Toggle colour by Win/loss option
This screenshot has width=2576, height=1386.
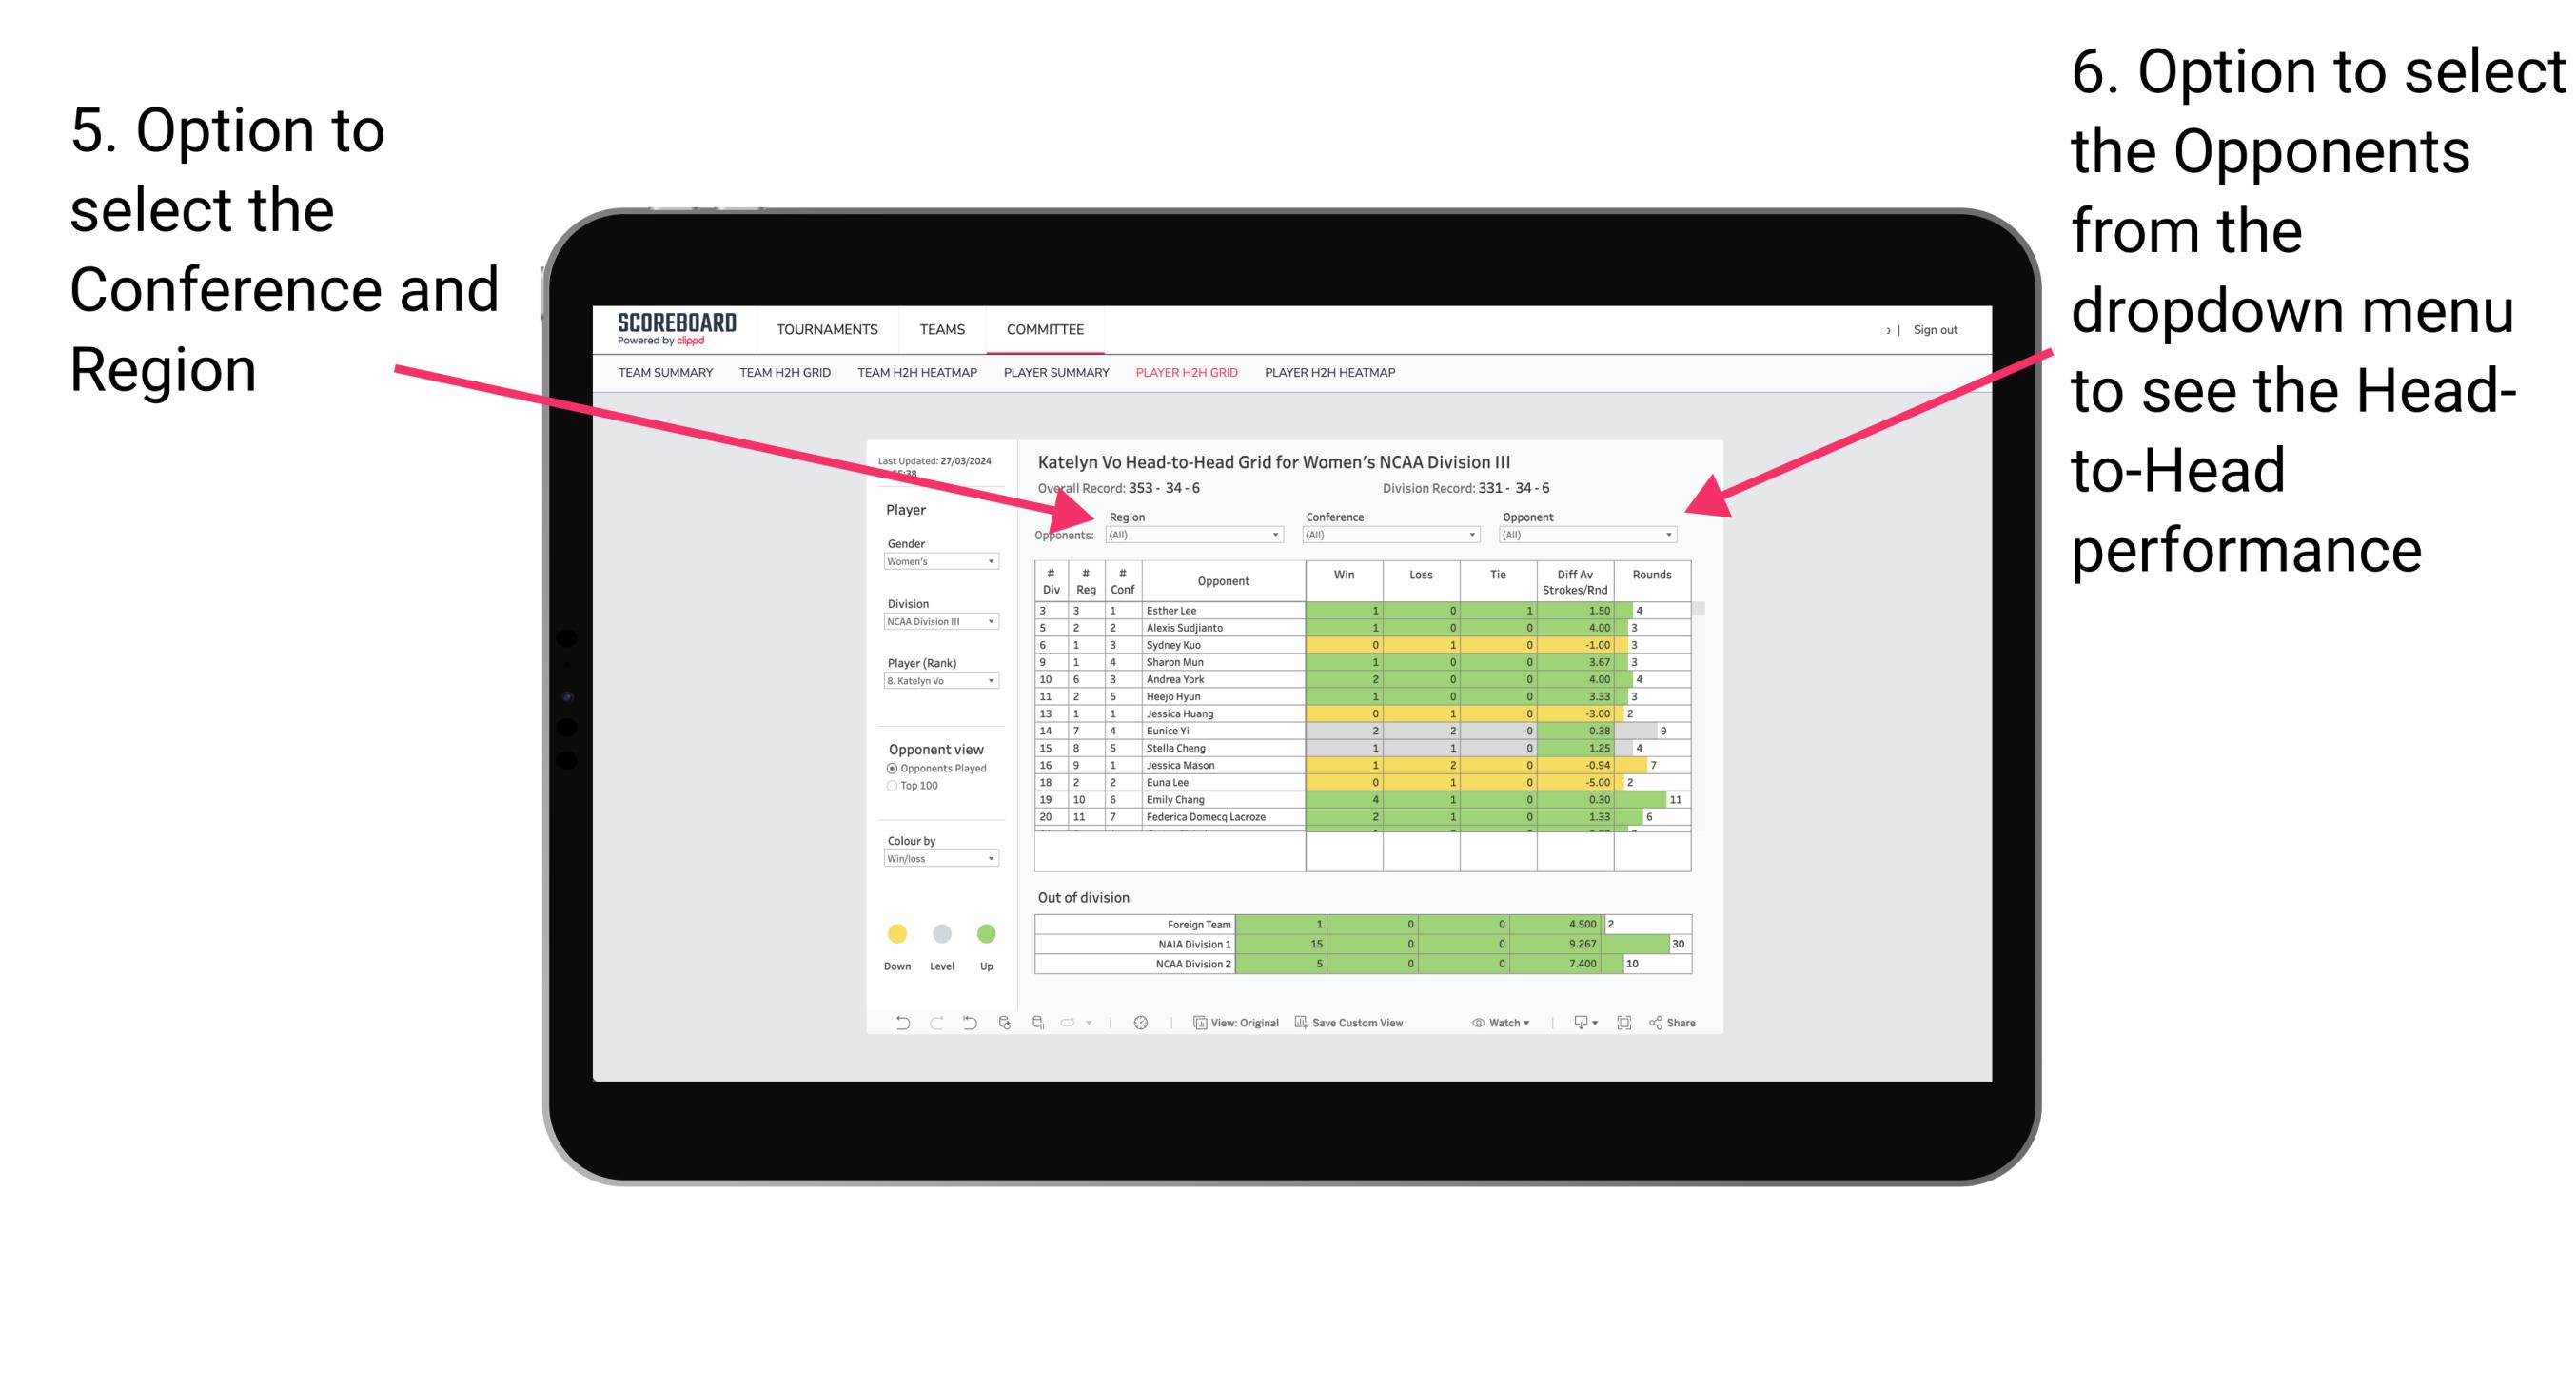[940, 866]
